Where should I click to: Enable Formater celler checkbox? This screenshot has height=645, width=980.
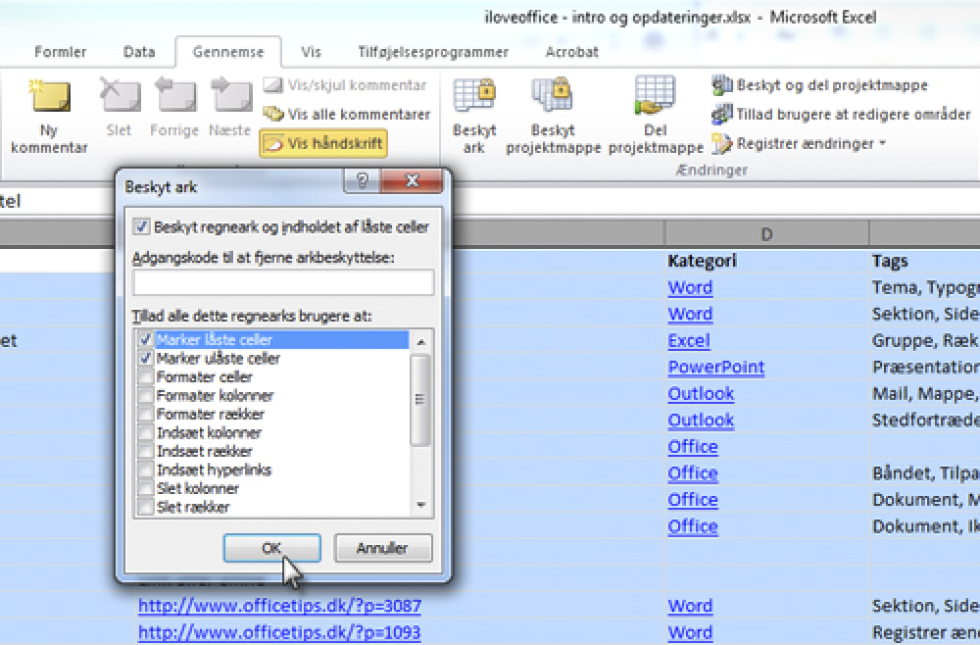(146, 377)
